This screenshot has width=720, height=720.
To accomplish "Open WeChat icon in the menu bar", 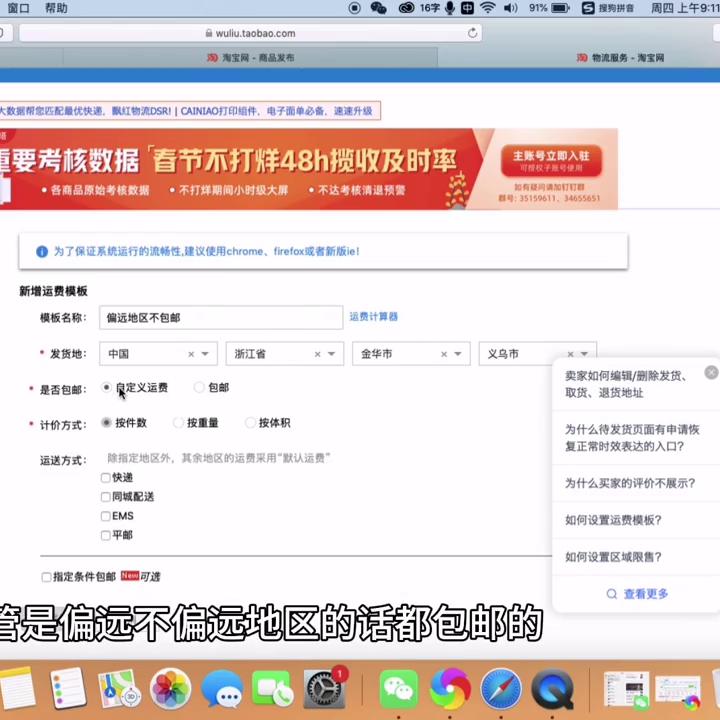I will (x=378, y=8).
